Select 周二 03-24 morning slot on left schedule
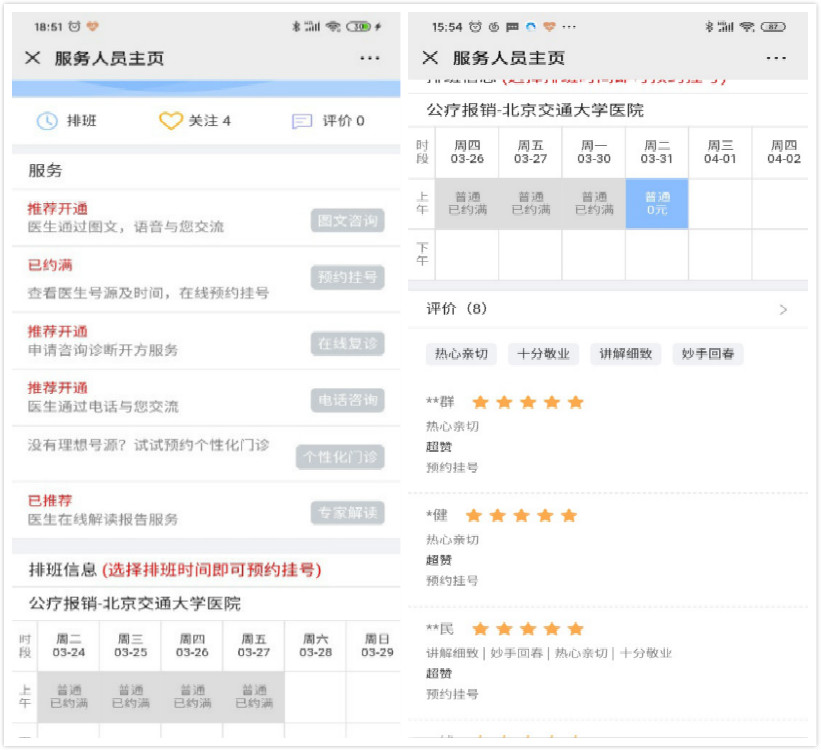Viewport: 821px width, 750px height. pos(69,696)
